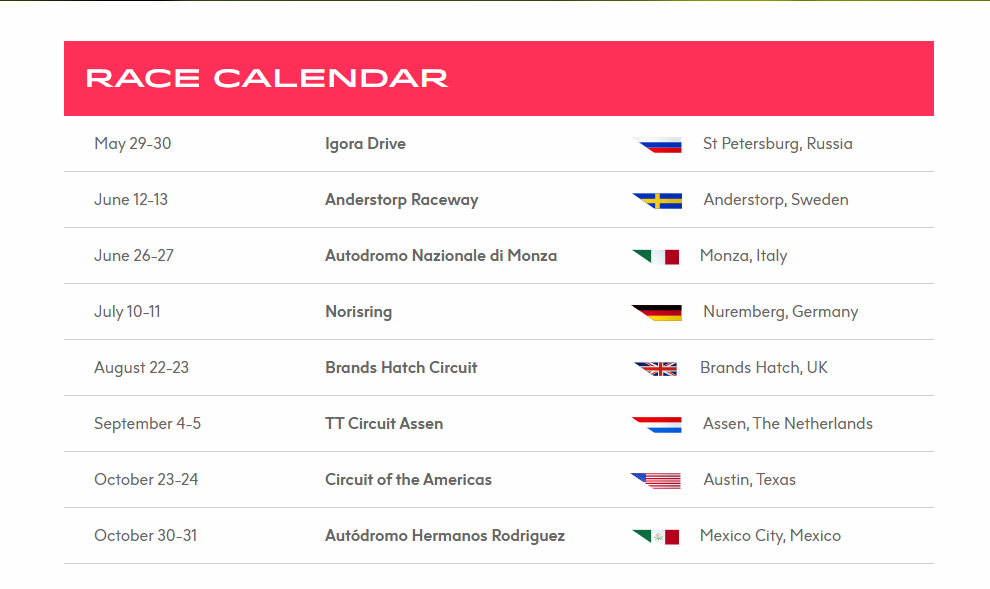The height and width of the screenshot is (589, 990).
Task: Select Brands Hatch Circuit
Action: (401, 367)
